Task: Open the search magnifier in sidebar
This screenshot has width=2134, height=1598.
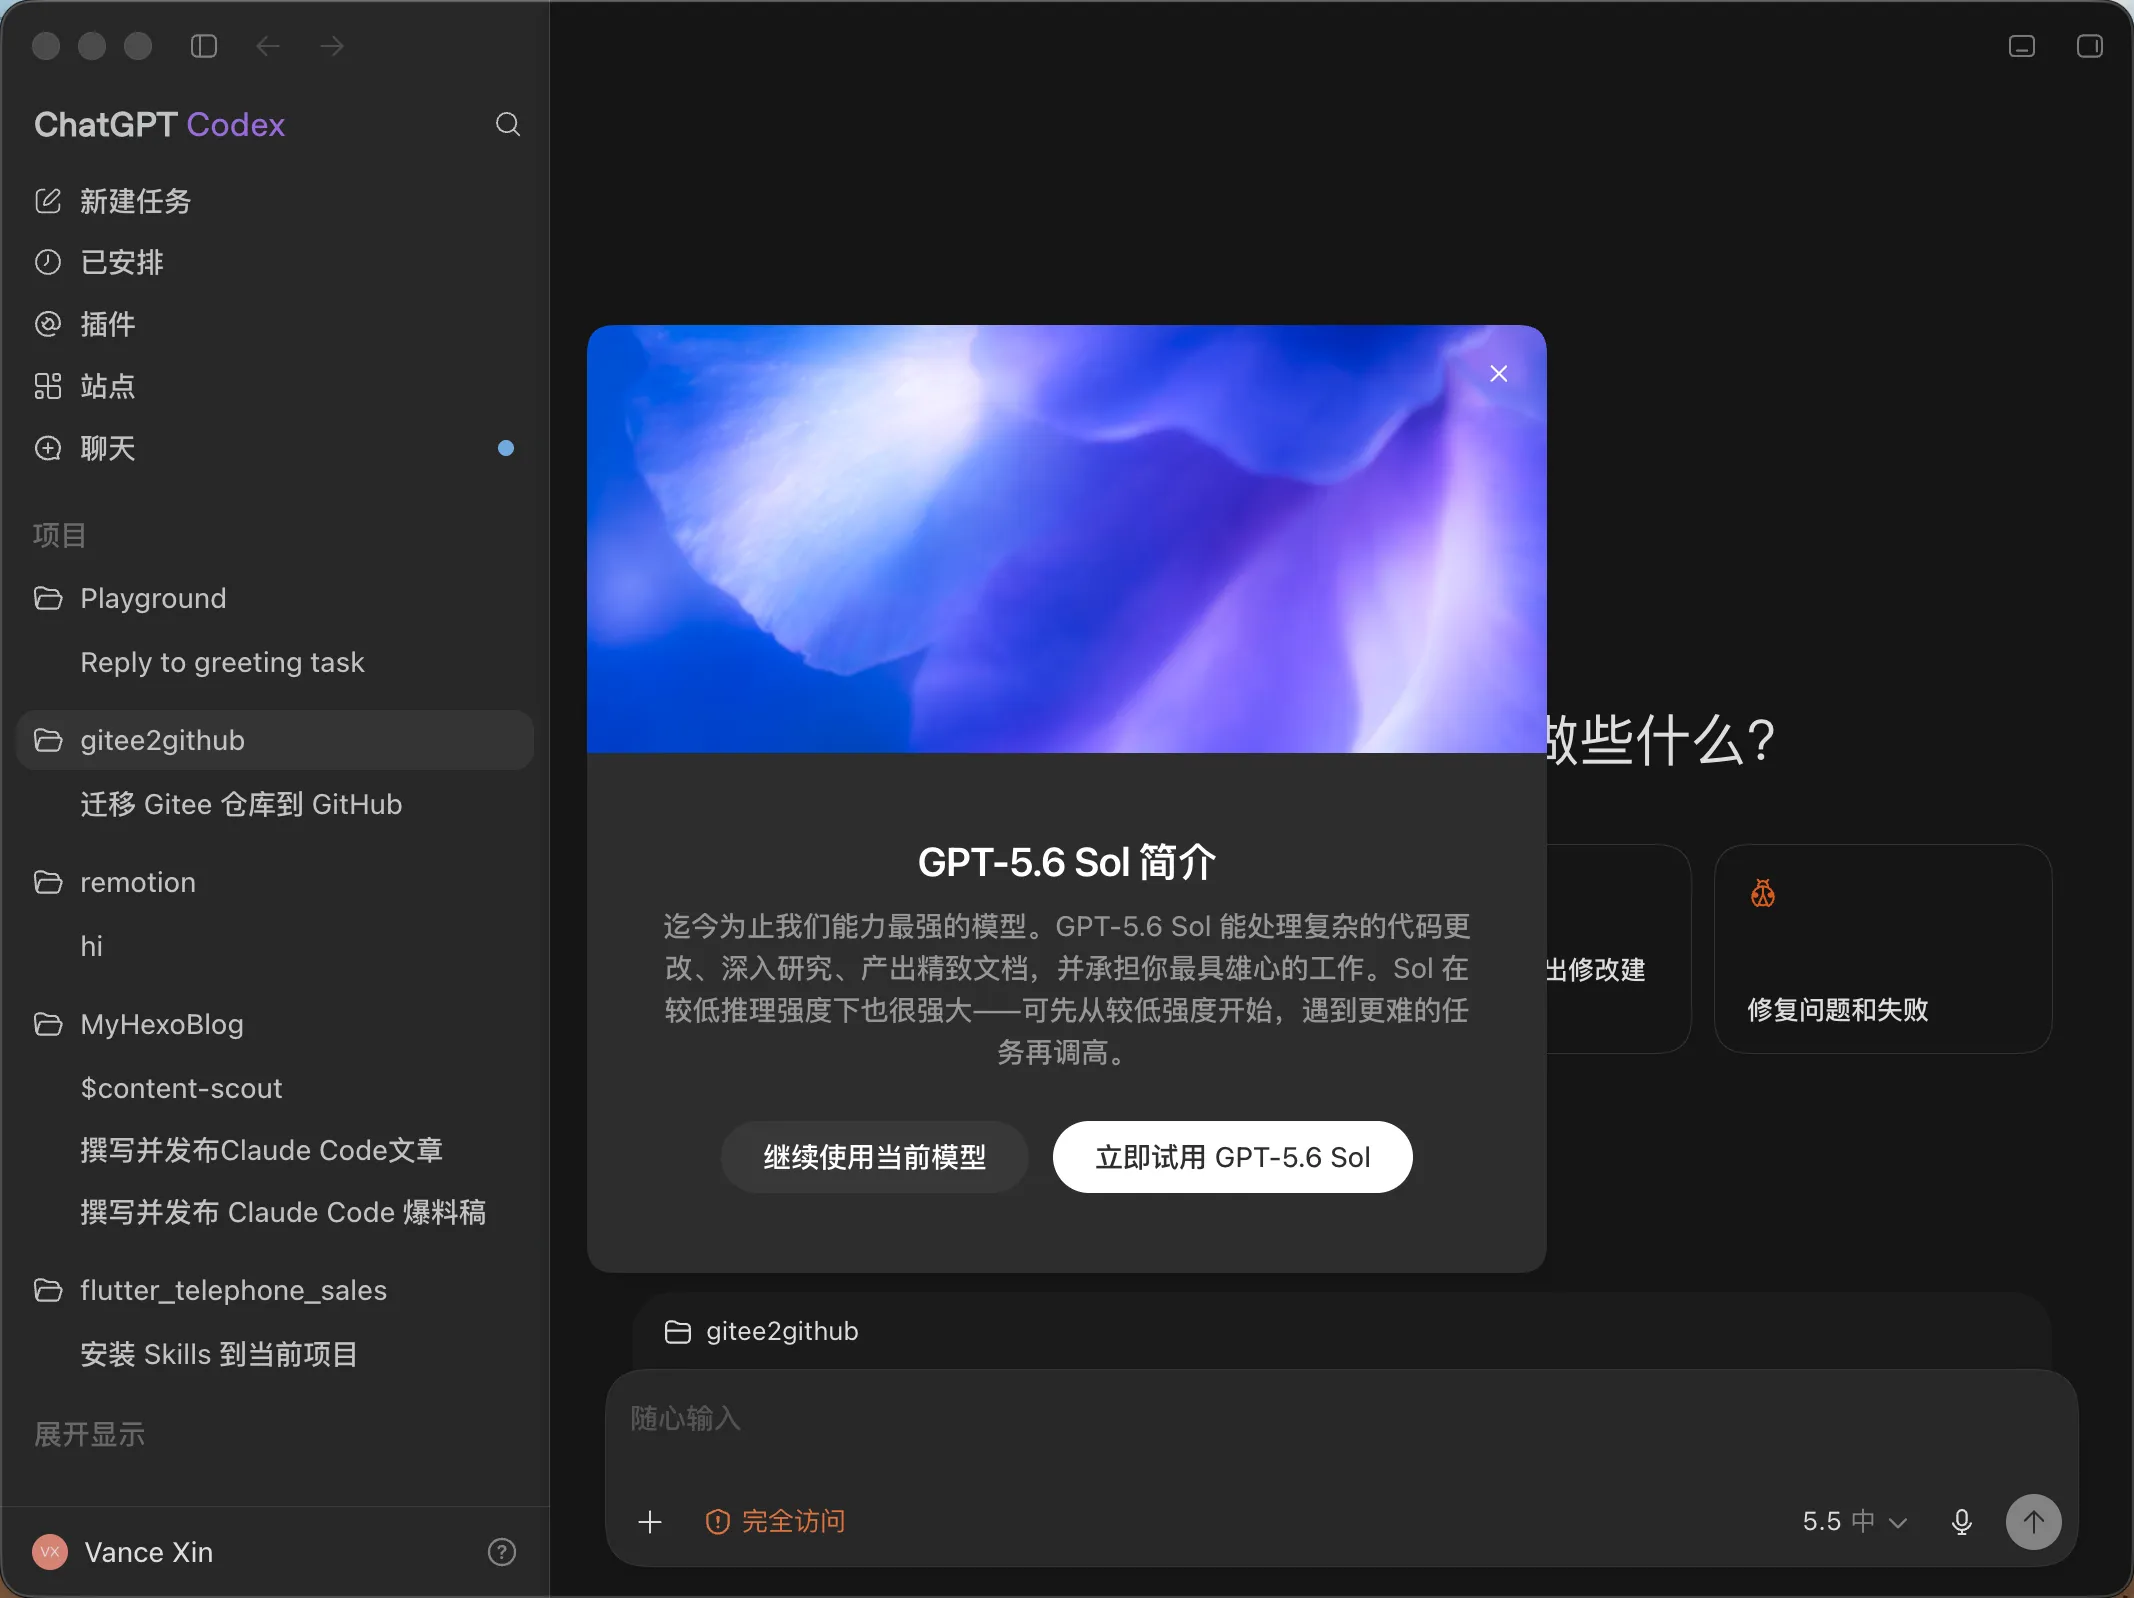Action: click(x=508, y=124)
